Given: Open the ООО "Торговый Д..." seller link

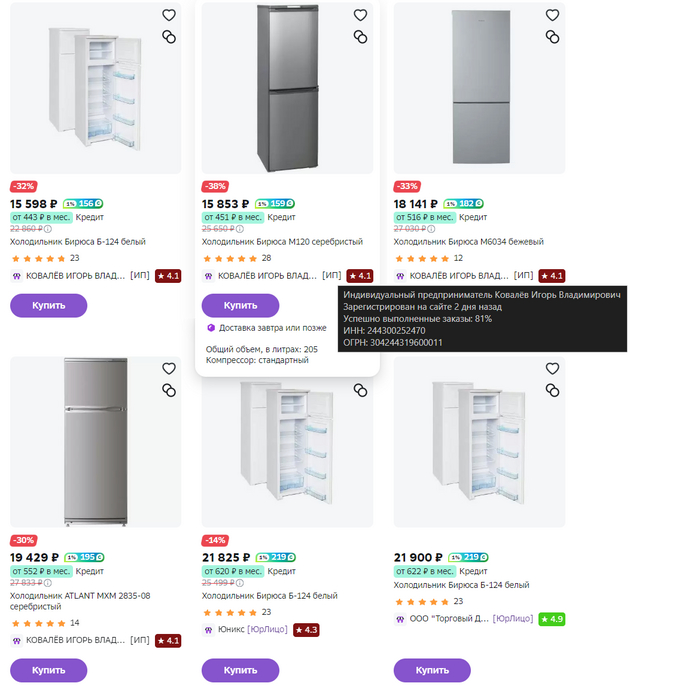Looking at the screenshot, I should (448, 619).
